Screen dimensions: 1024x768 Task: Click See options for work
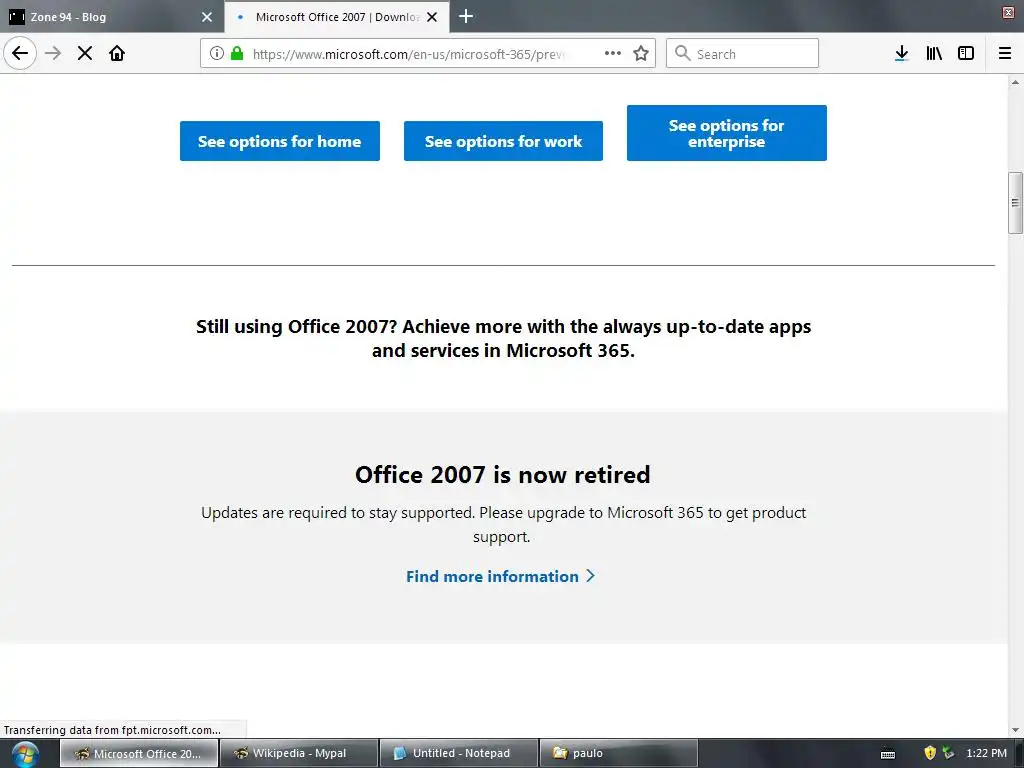[503, 141]
